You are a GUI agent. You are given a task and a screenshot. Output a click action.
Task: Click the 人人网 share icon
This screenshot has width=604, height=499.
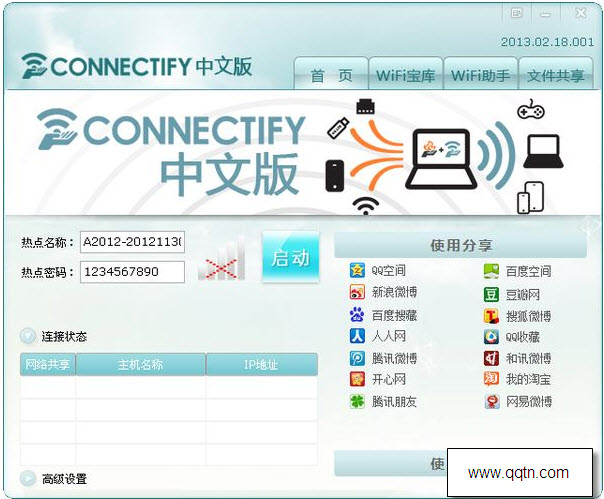click(x=357, y=337)
